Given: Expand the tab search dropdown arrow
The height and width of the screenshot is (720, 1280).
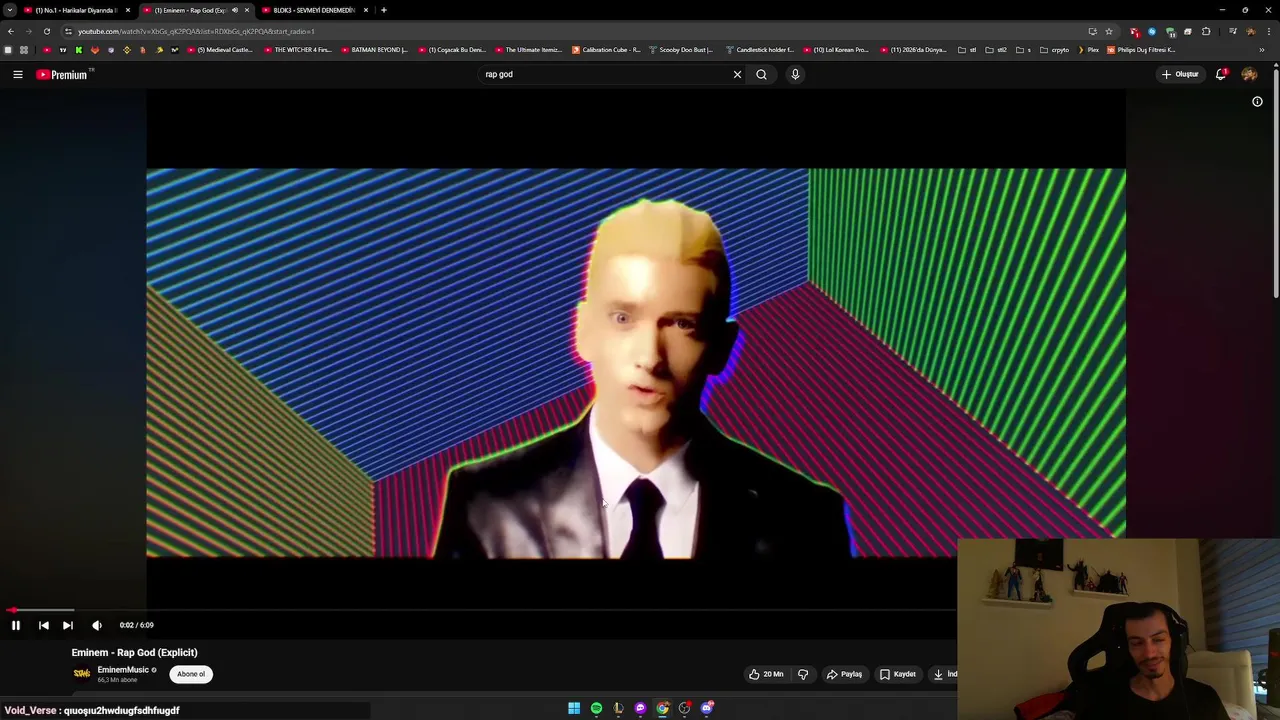Looking at the screenshot, I should tap(10, 10).
